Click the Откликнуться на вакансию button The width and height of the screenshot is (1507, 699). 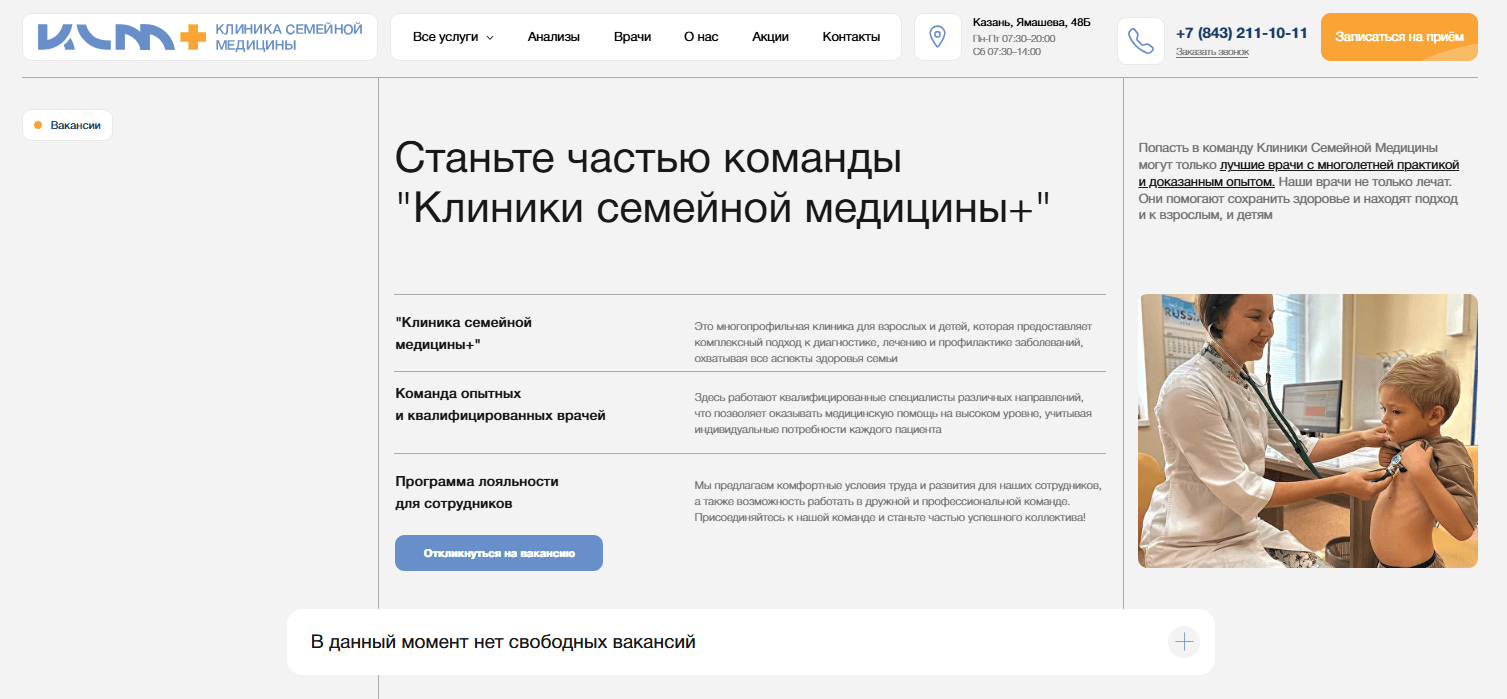click(499, 553)
